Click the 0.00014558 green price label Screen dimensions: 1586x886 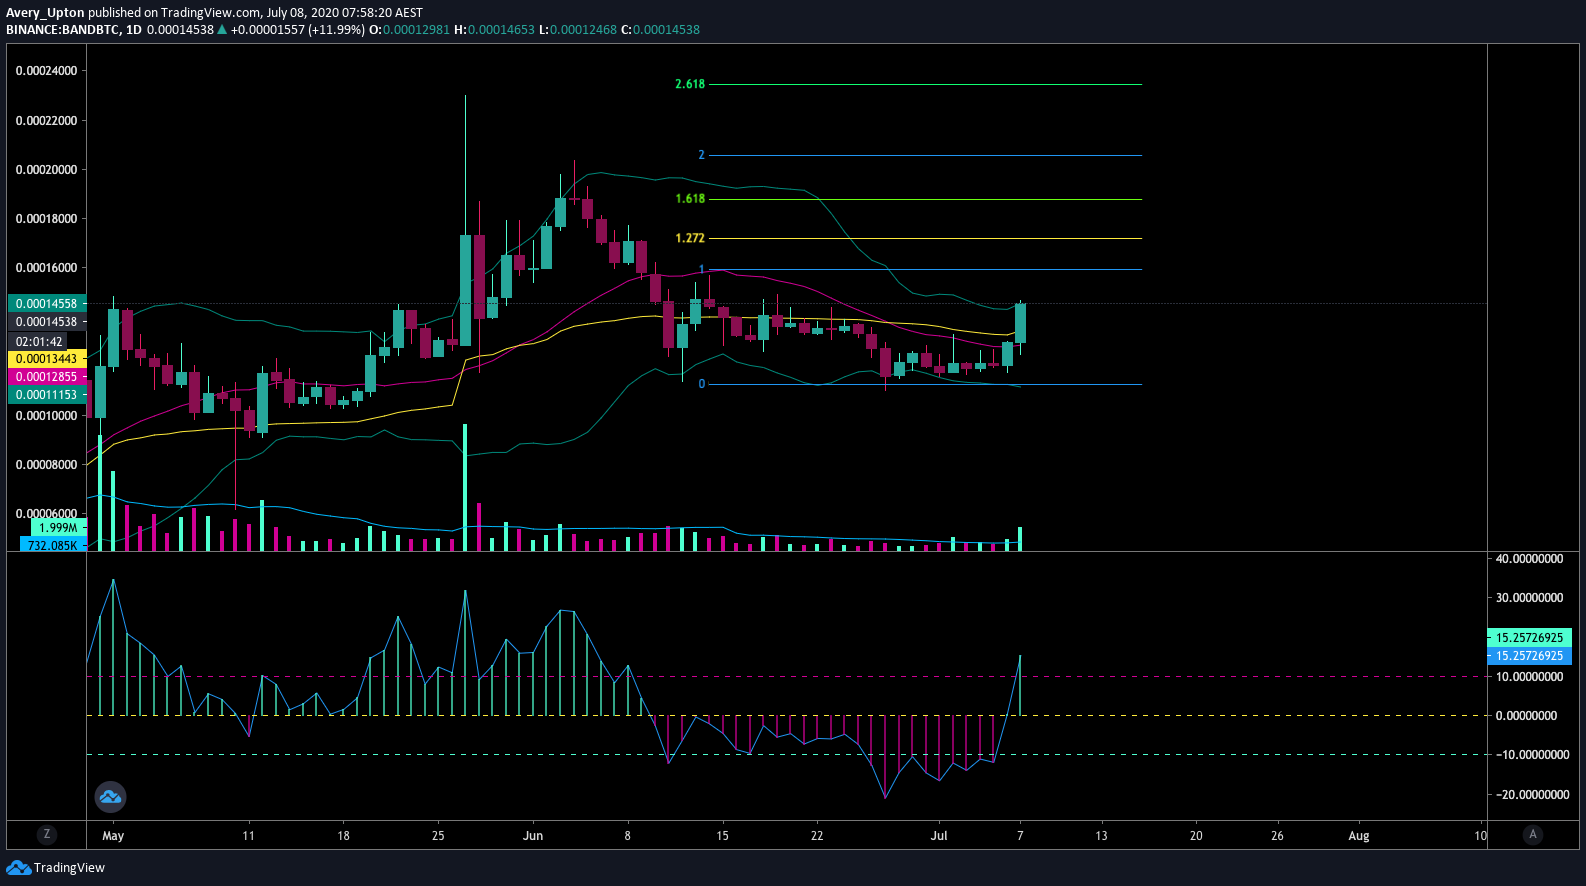coord(47,303)
